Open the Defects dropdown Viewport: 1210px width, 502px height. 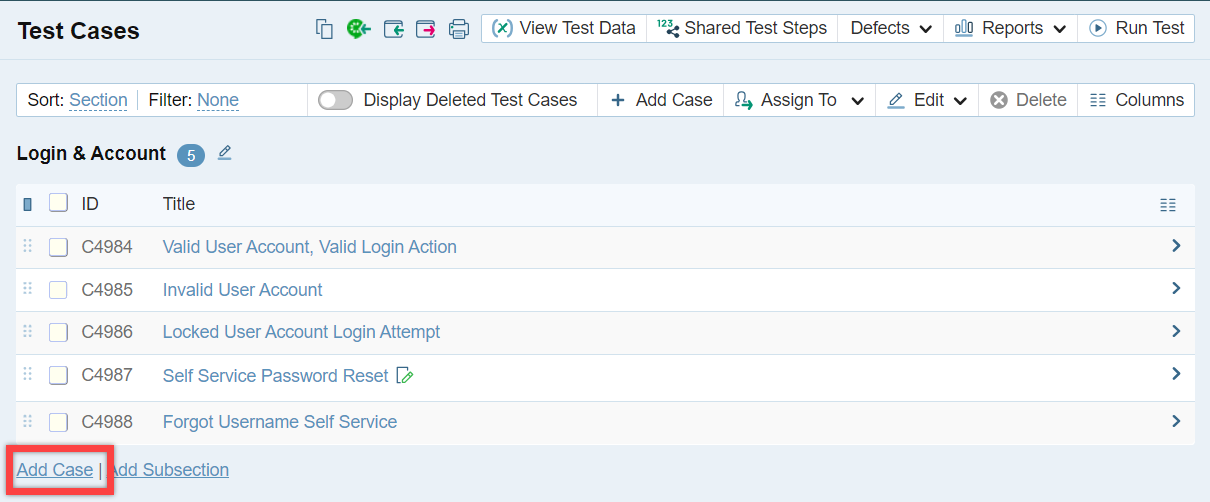890,28
